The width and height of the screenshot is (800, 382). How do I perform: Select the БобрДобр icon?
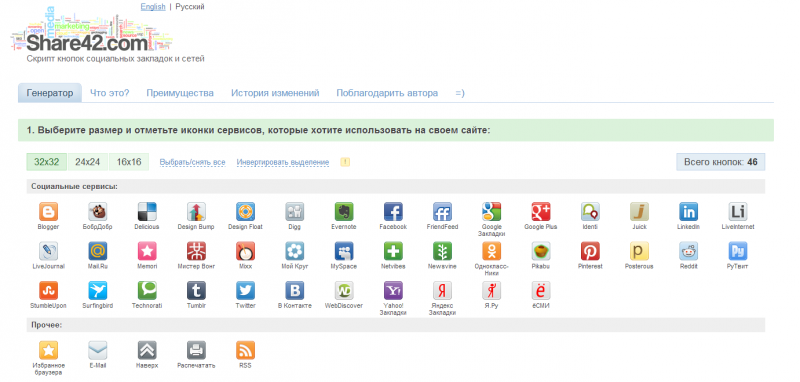[x=97, y=211]
